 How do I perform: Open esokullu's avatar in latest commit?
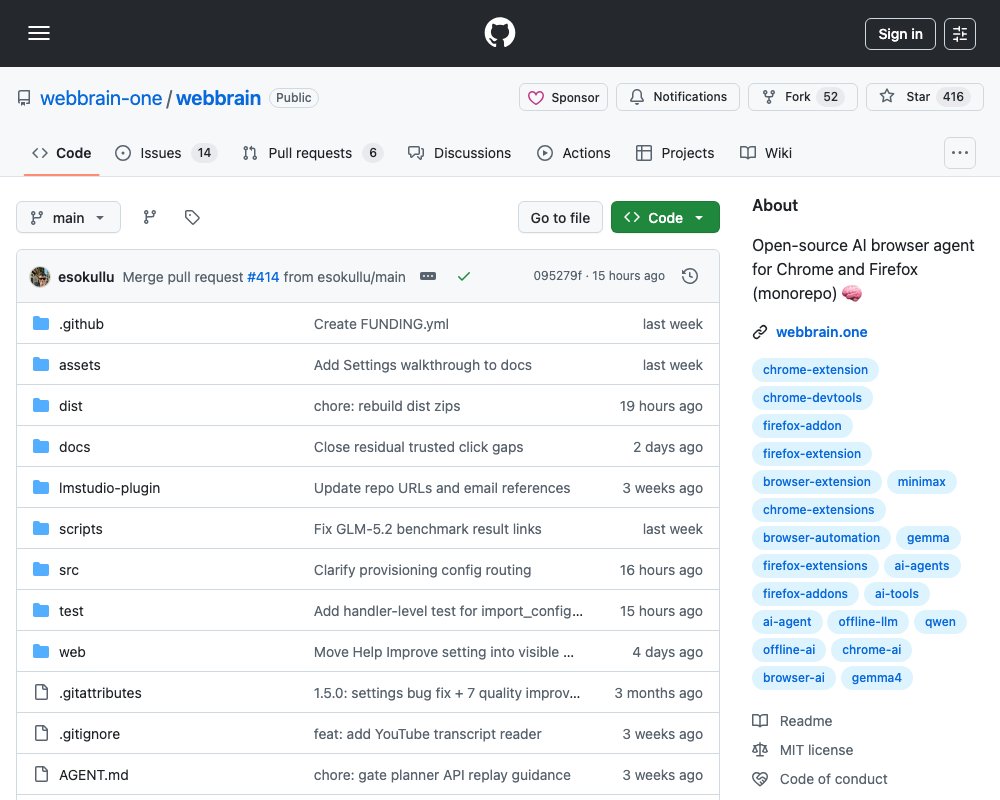pos(40,277)
